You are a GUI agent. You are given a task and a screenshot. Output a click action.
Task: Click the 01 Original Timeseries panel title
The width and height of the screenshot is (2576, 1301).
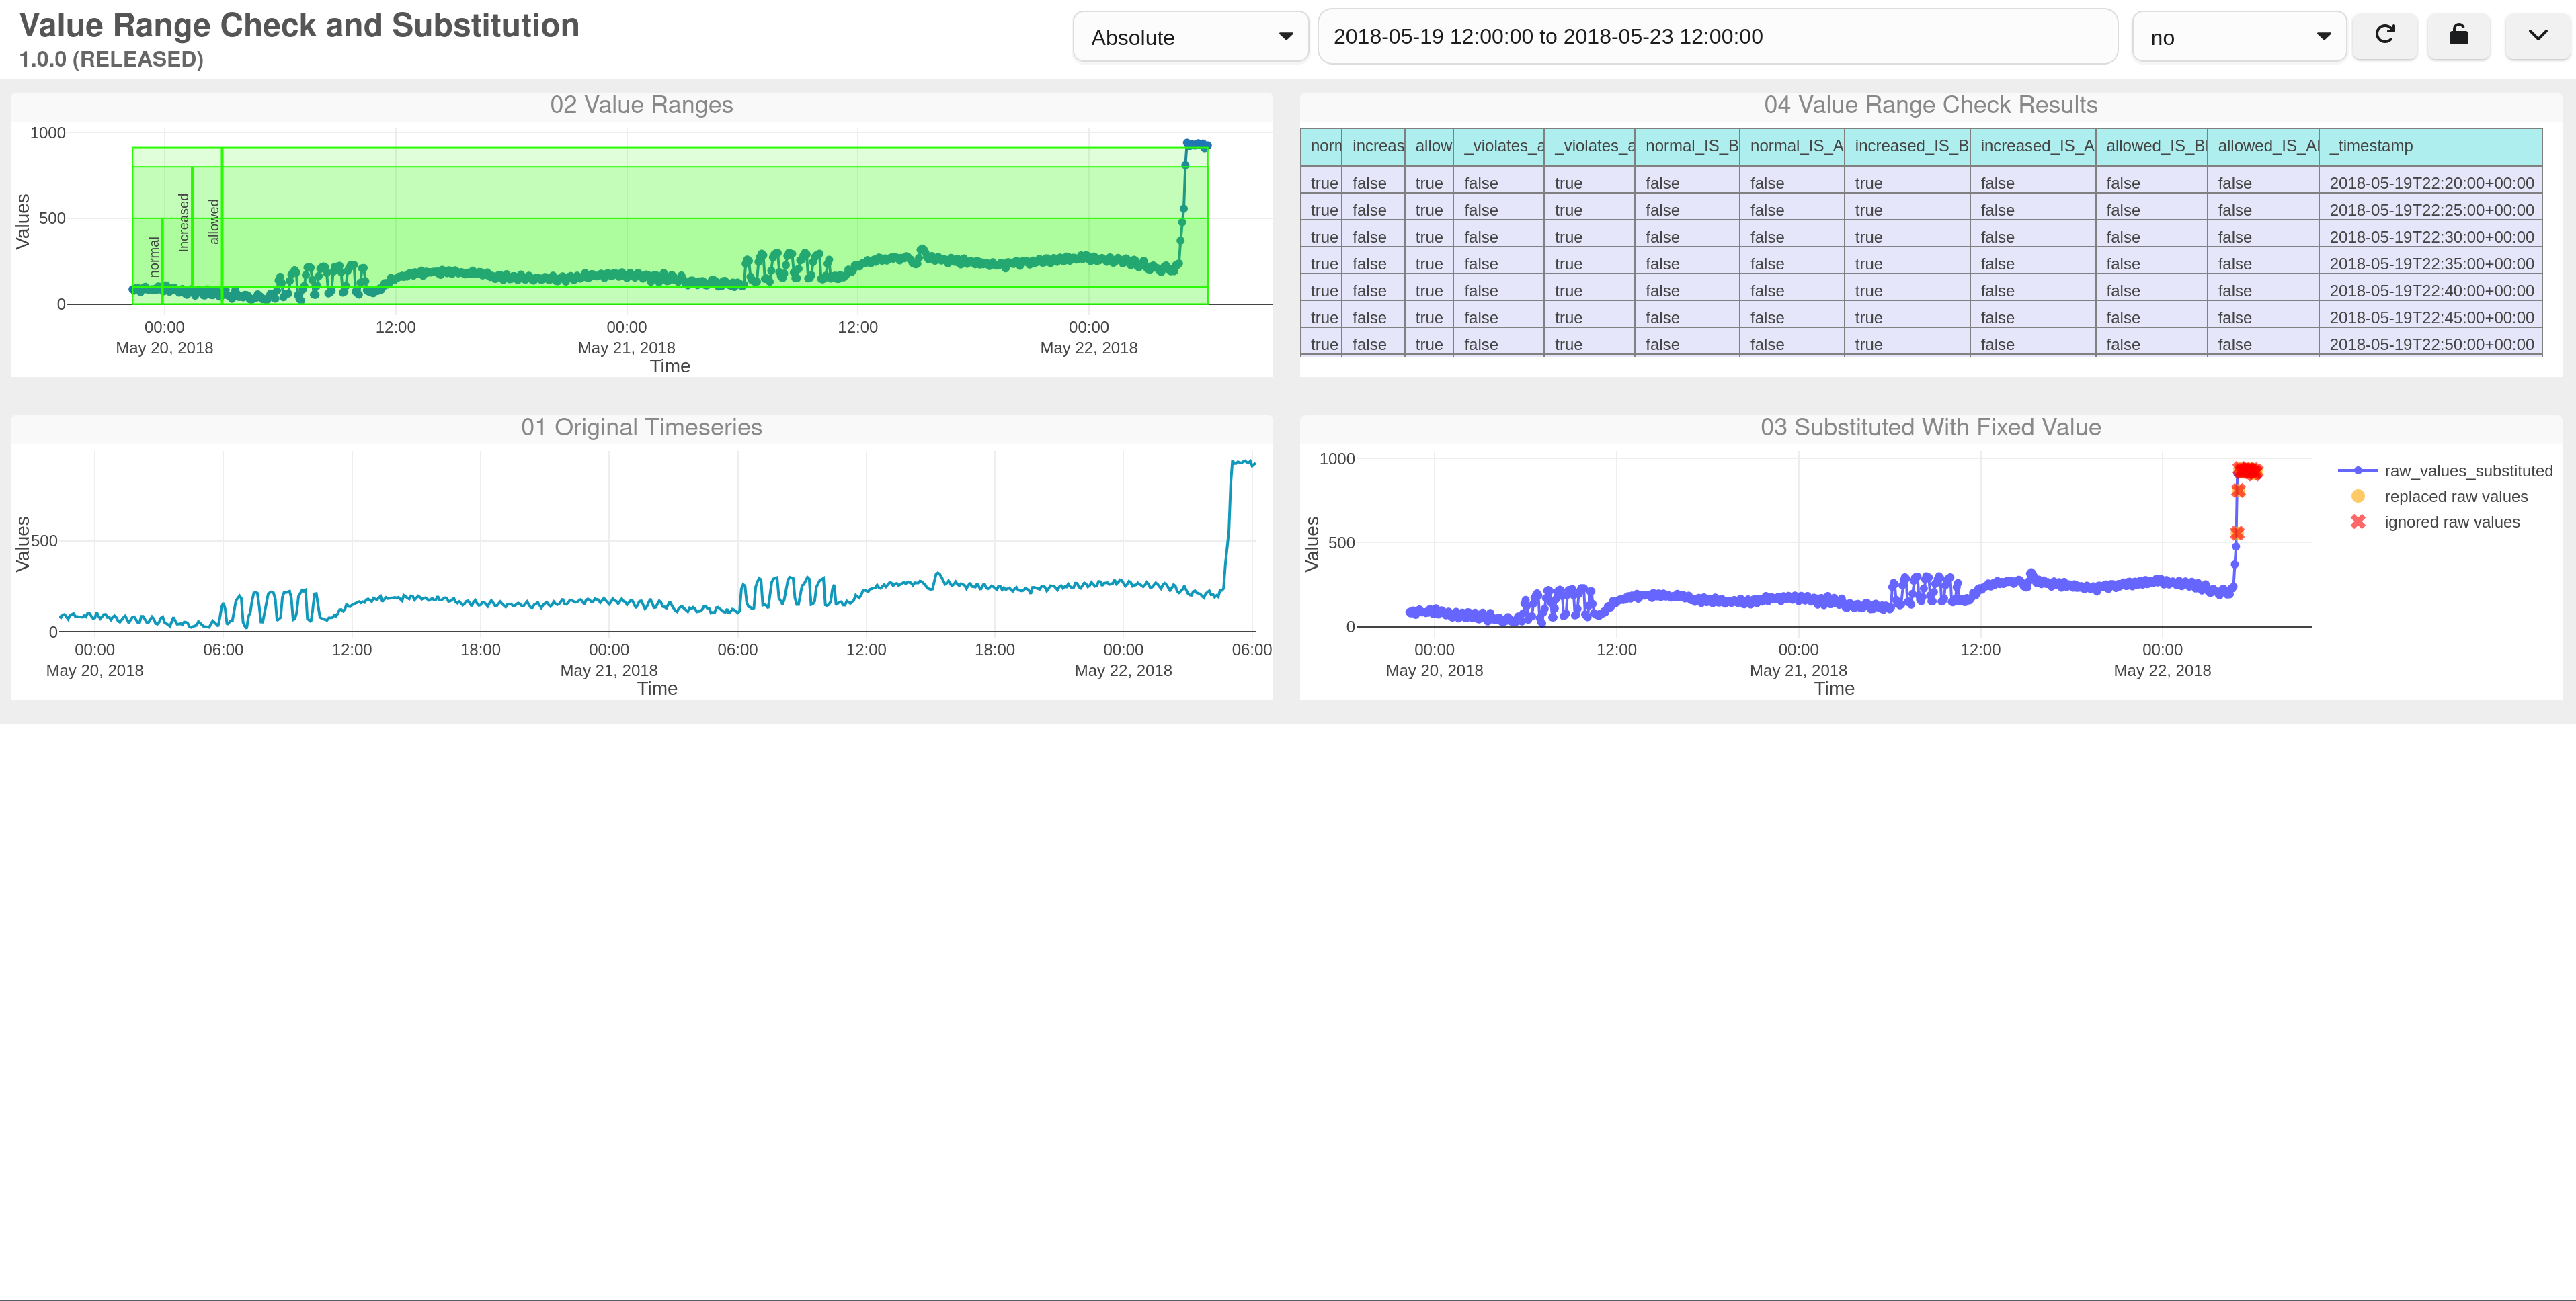tap(641, 428)
